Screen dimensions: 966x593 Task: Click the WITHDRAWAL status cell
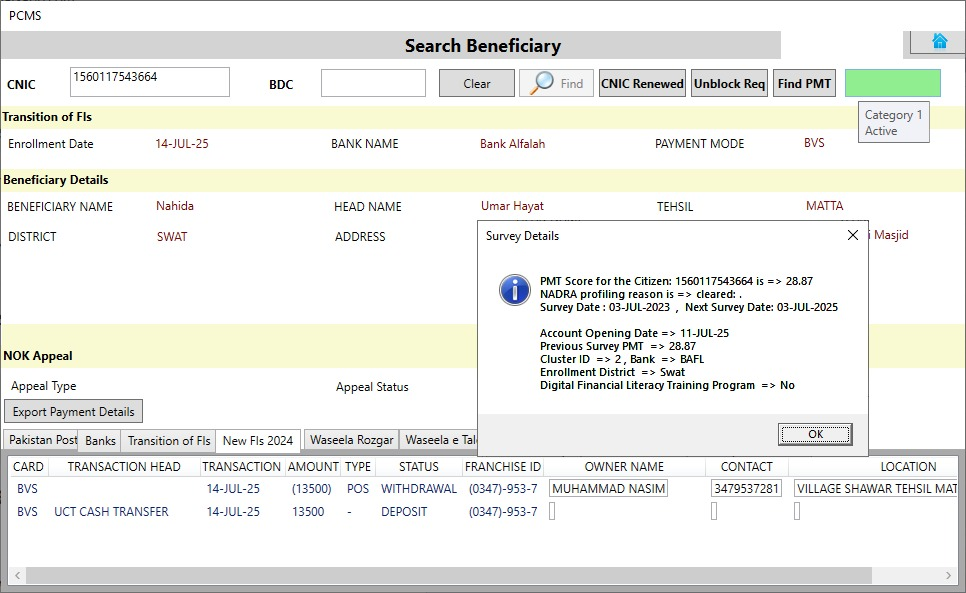pos(419,488)
